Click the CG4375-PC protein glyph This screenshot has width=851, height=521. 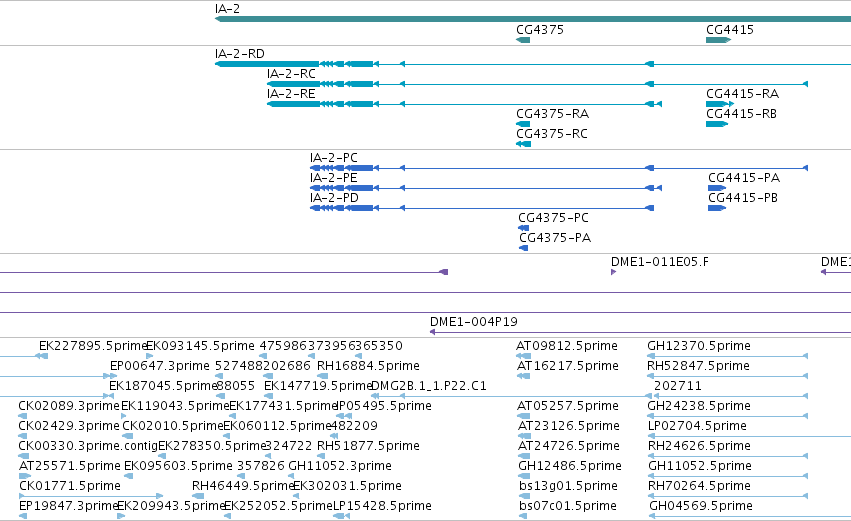[524, 228]
